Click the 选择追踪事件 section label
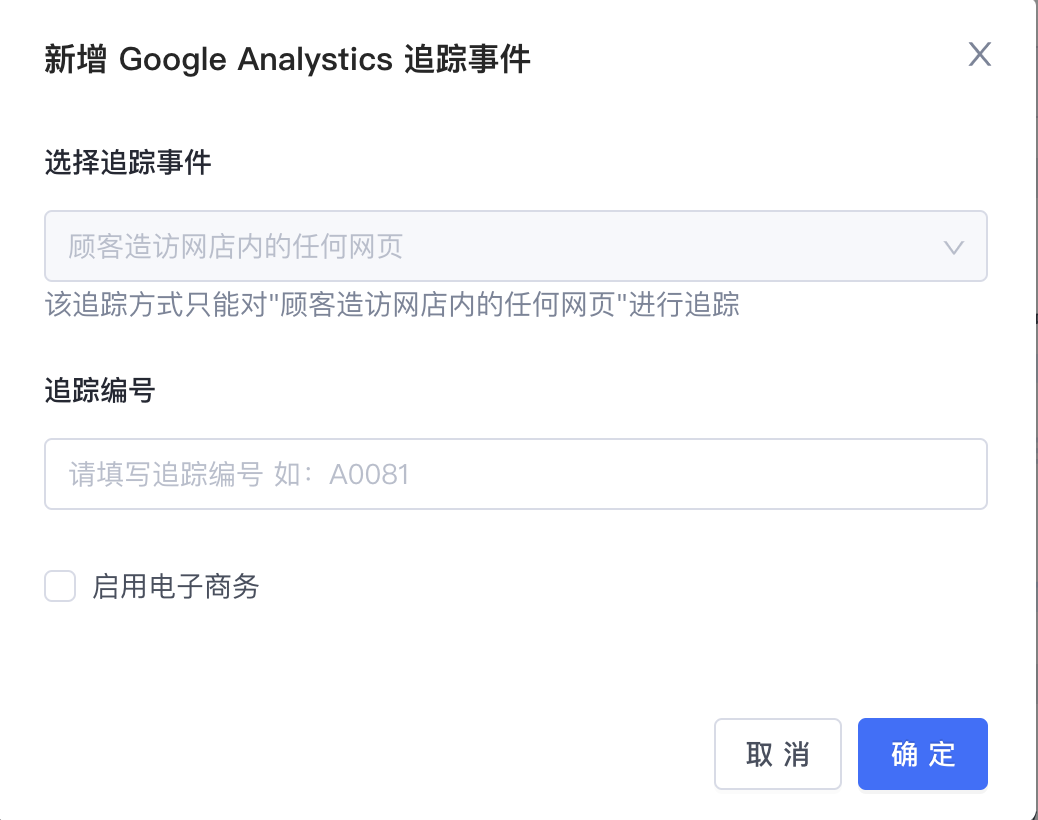The width and height of the screenshot is (1038, 820). [128, 163]
